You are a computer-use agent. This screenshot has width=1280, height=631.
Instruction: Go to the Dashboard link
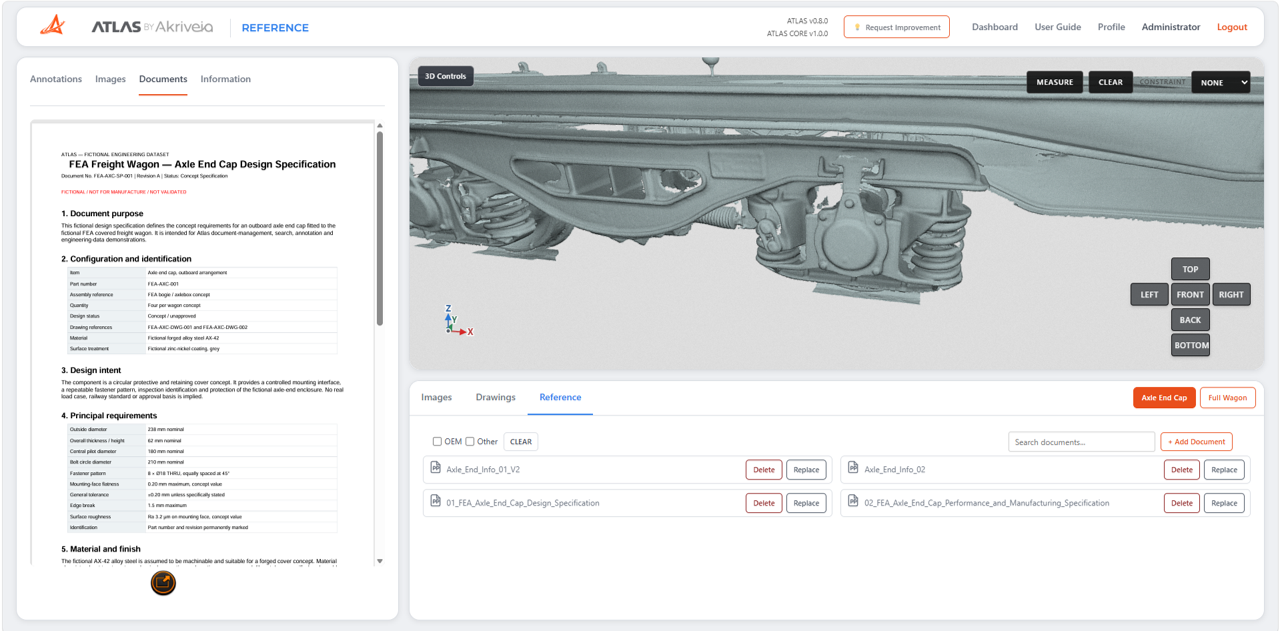point(995,27)
